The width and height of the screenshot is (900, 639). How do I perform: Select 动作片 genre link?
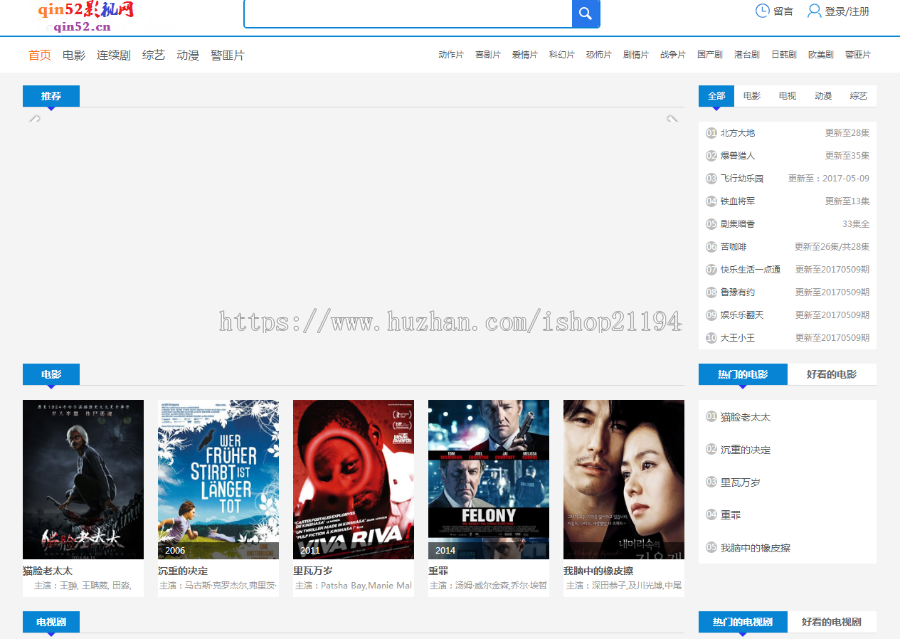point(451,55)
